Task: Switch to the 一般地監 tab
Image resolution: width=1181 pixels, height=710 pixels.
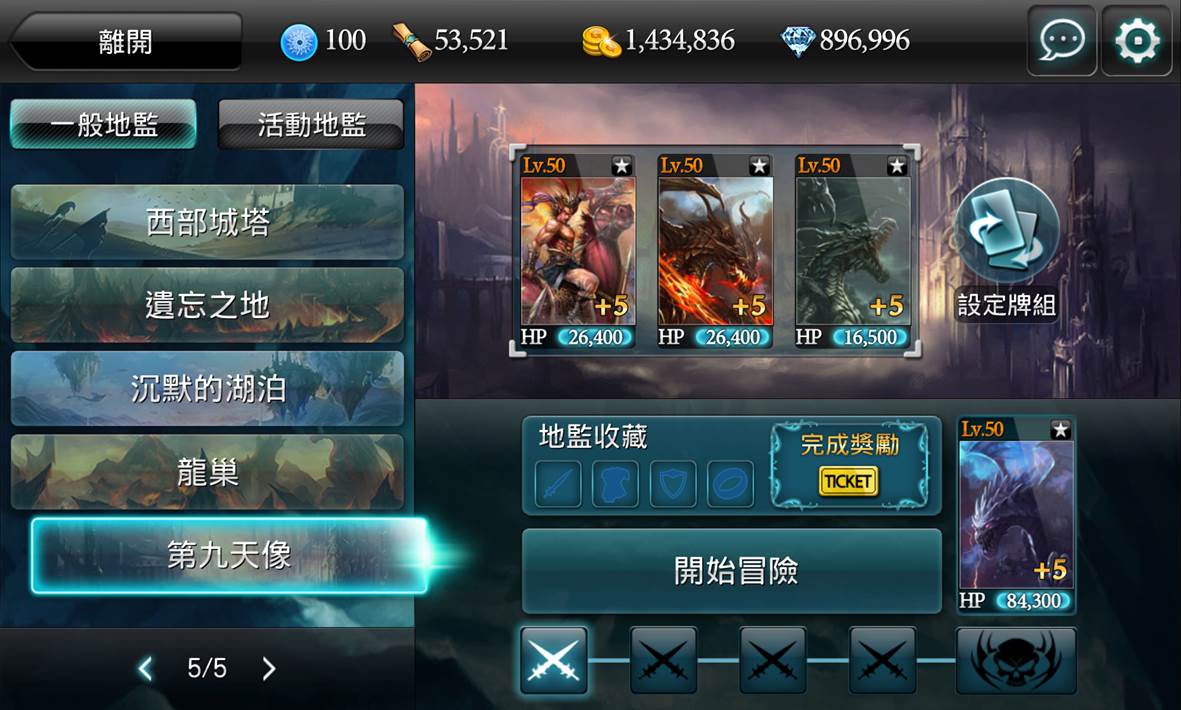Action: tap(103, 124)
